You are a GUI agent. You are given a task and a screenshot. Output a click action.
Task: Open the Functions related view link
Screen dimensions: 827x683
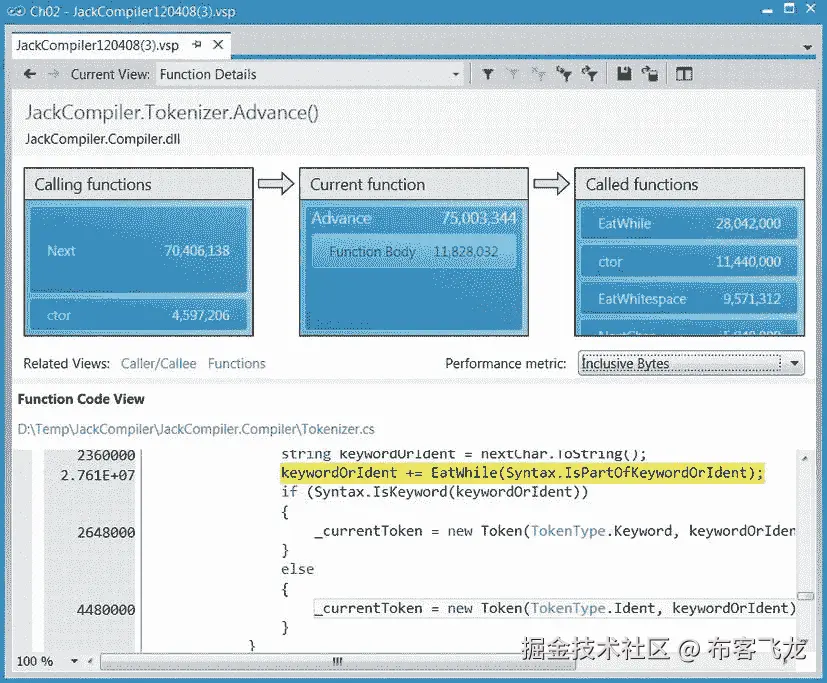pos(236,363)
